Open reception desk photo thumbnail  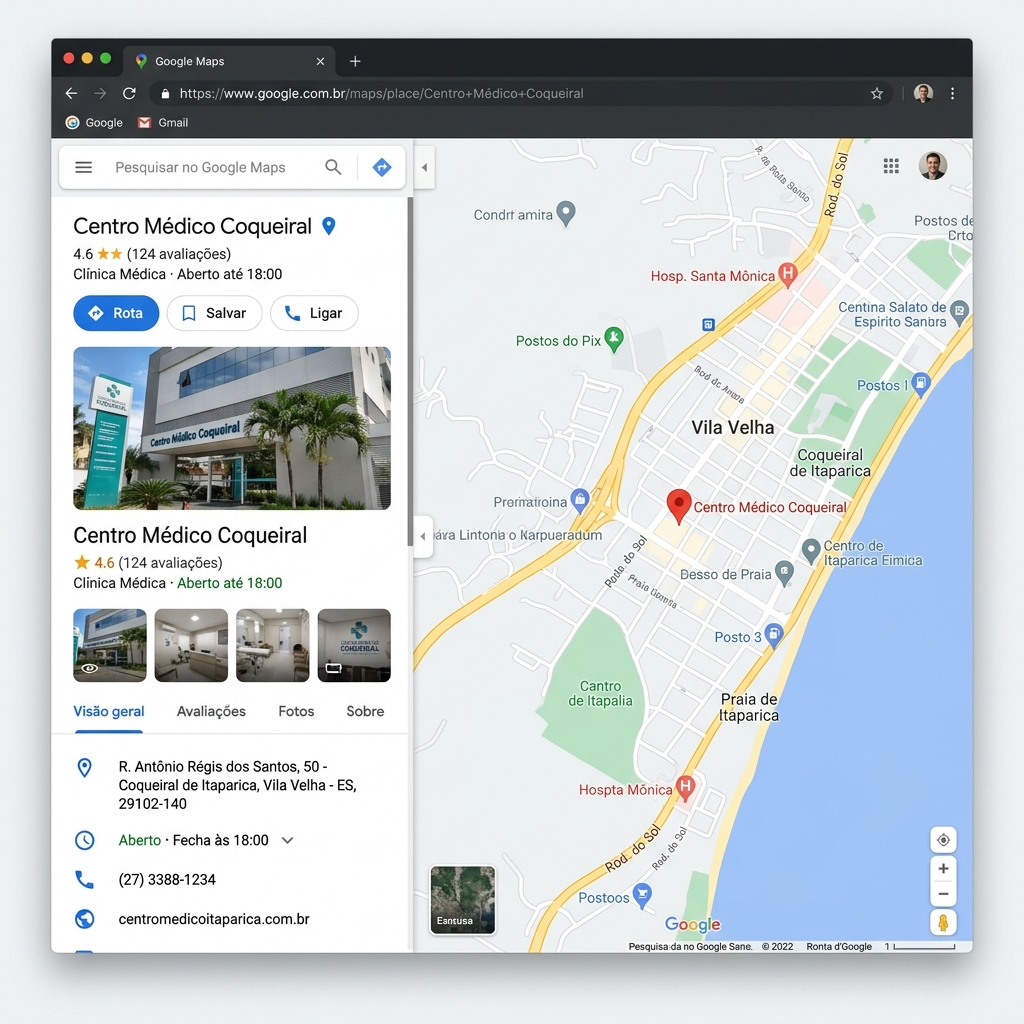(x=191, y=645)
